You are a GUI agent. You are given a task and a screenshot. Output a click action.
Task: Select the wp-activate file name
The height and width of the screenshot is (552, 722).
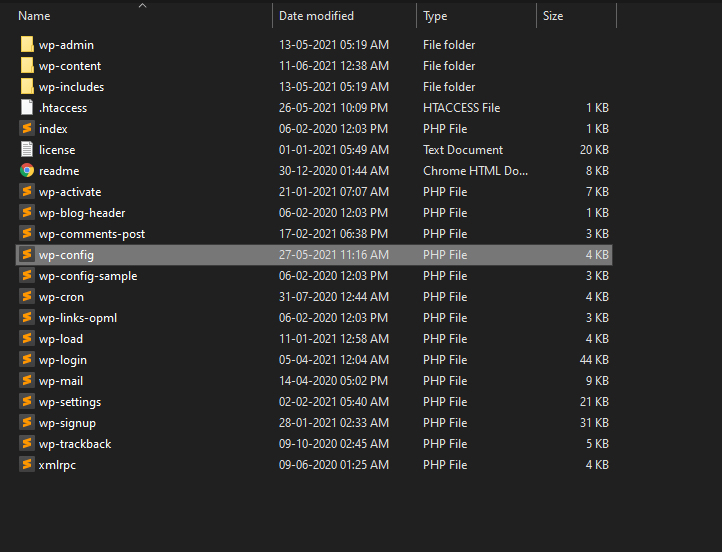pyautogui.click(x=70, y=192)
